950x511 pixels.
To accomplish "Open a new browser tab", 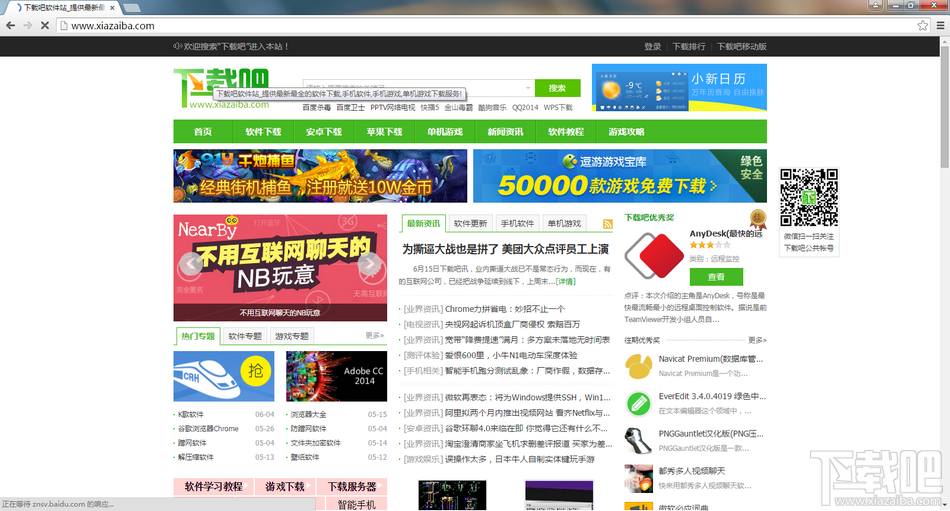I will (131, 8).
